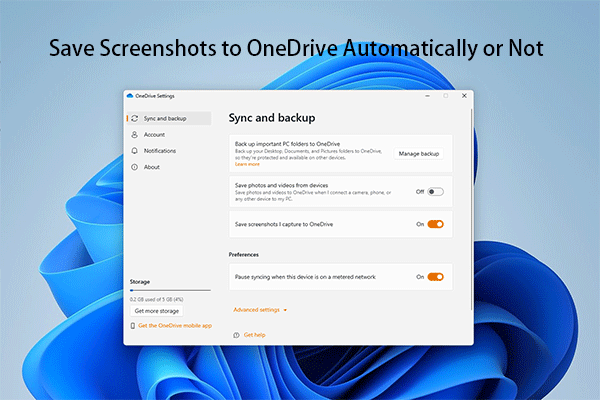Click the Sync and backup heading
The image size is (600, 400).
[272, 118]
